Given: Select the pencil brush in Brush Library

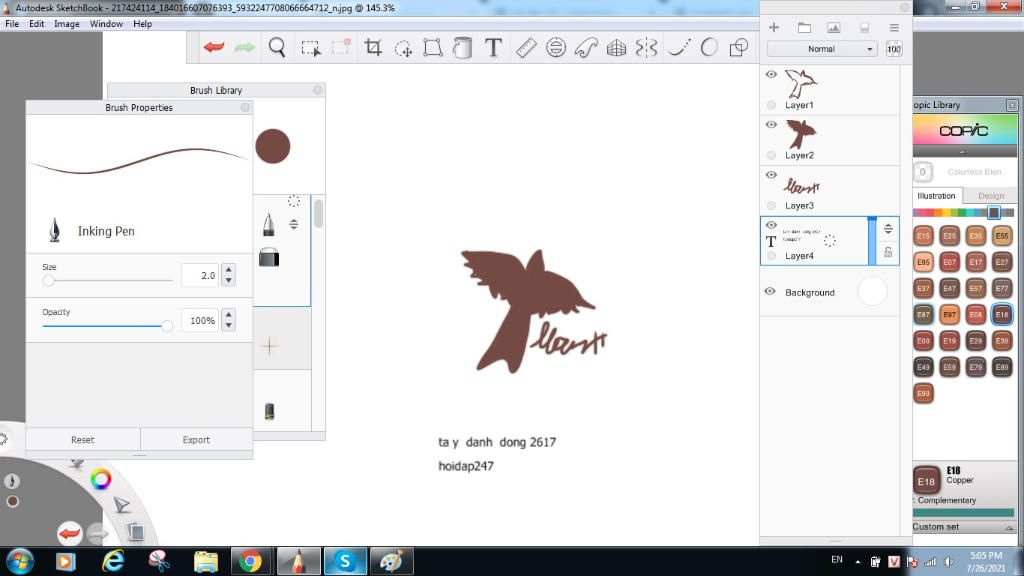Looking at the screenshot, I should 268,225.
